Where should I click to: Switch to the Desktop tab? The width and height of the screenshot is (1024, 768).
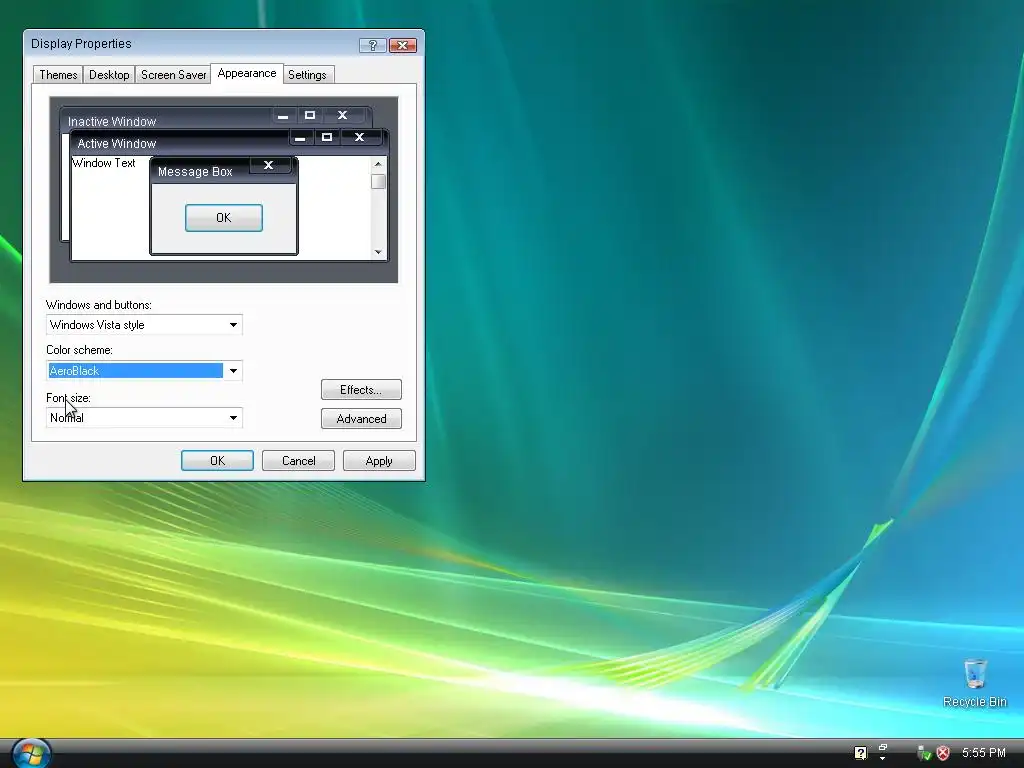109,74
